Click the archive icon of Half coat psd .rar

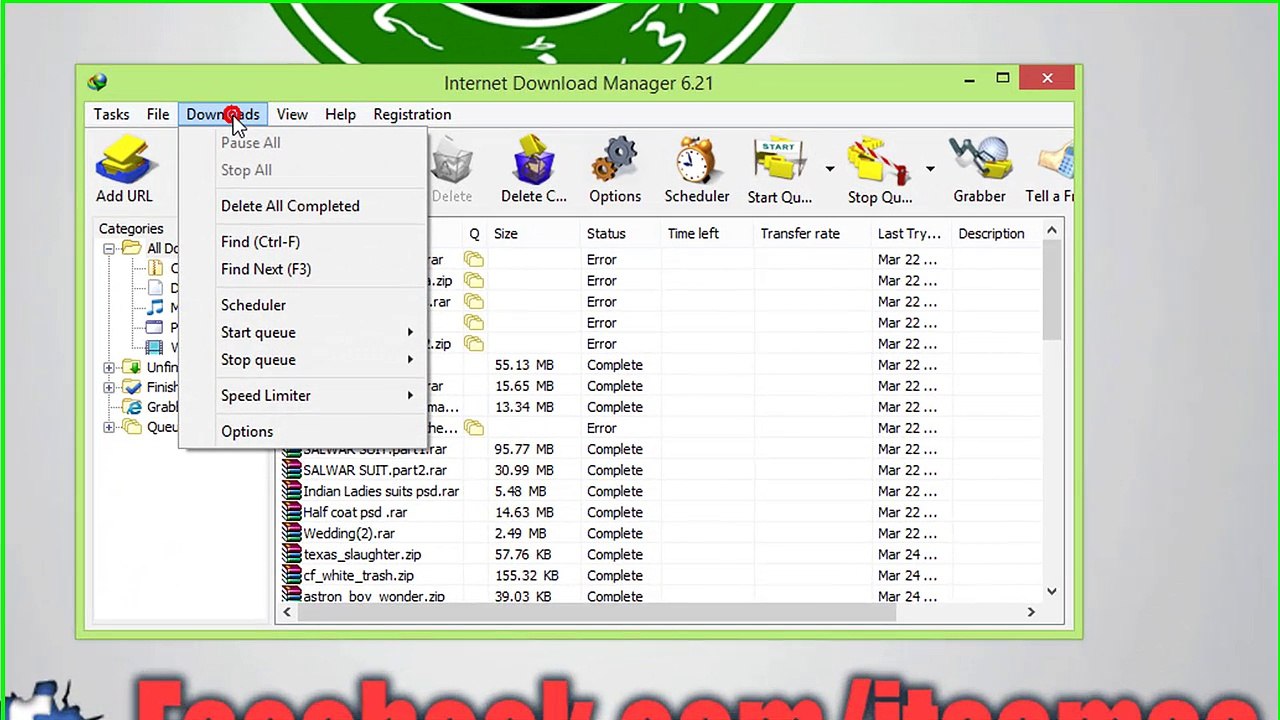[291, 512]
